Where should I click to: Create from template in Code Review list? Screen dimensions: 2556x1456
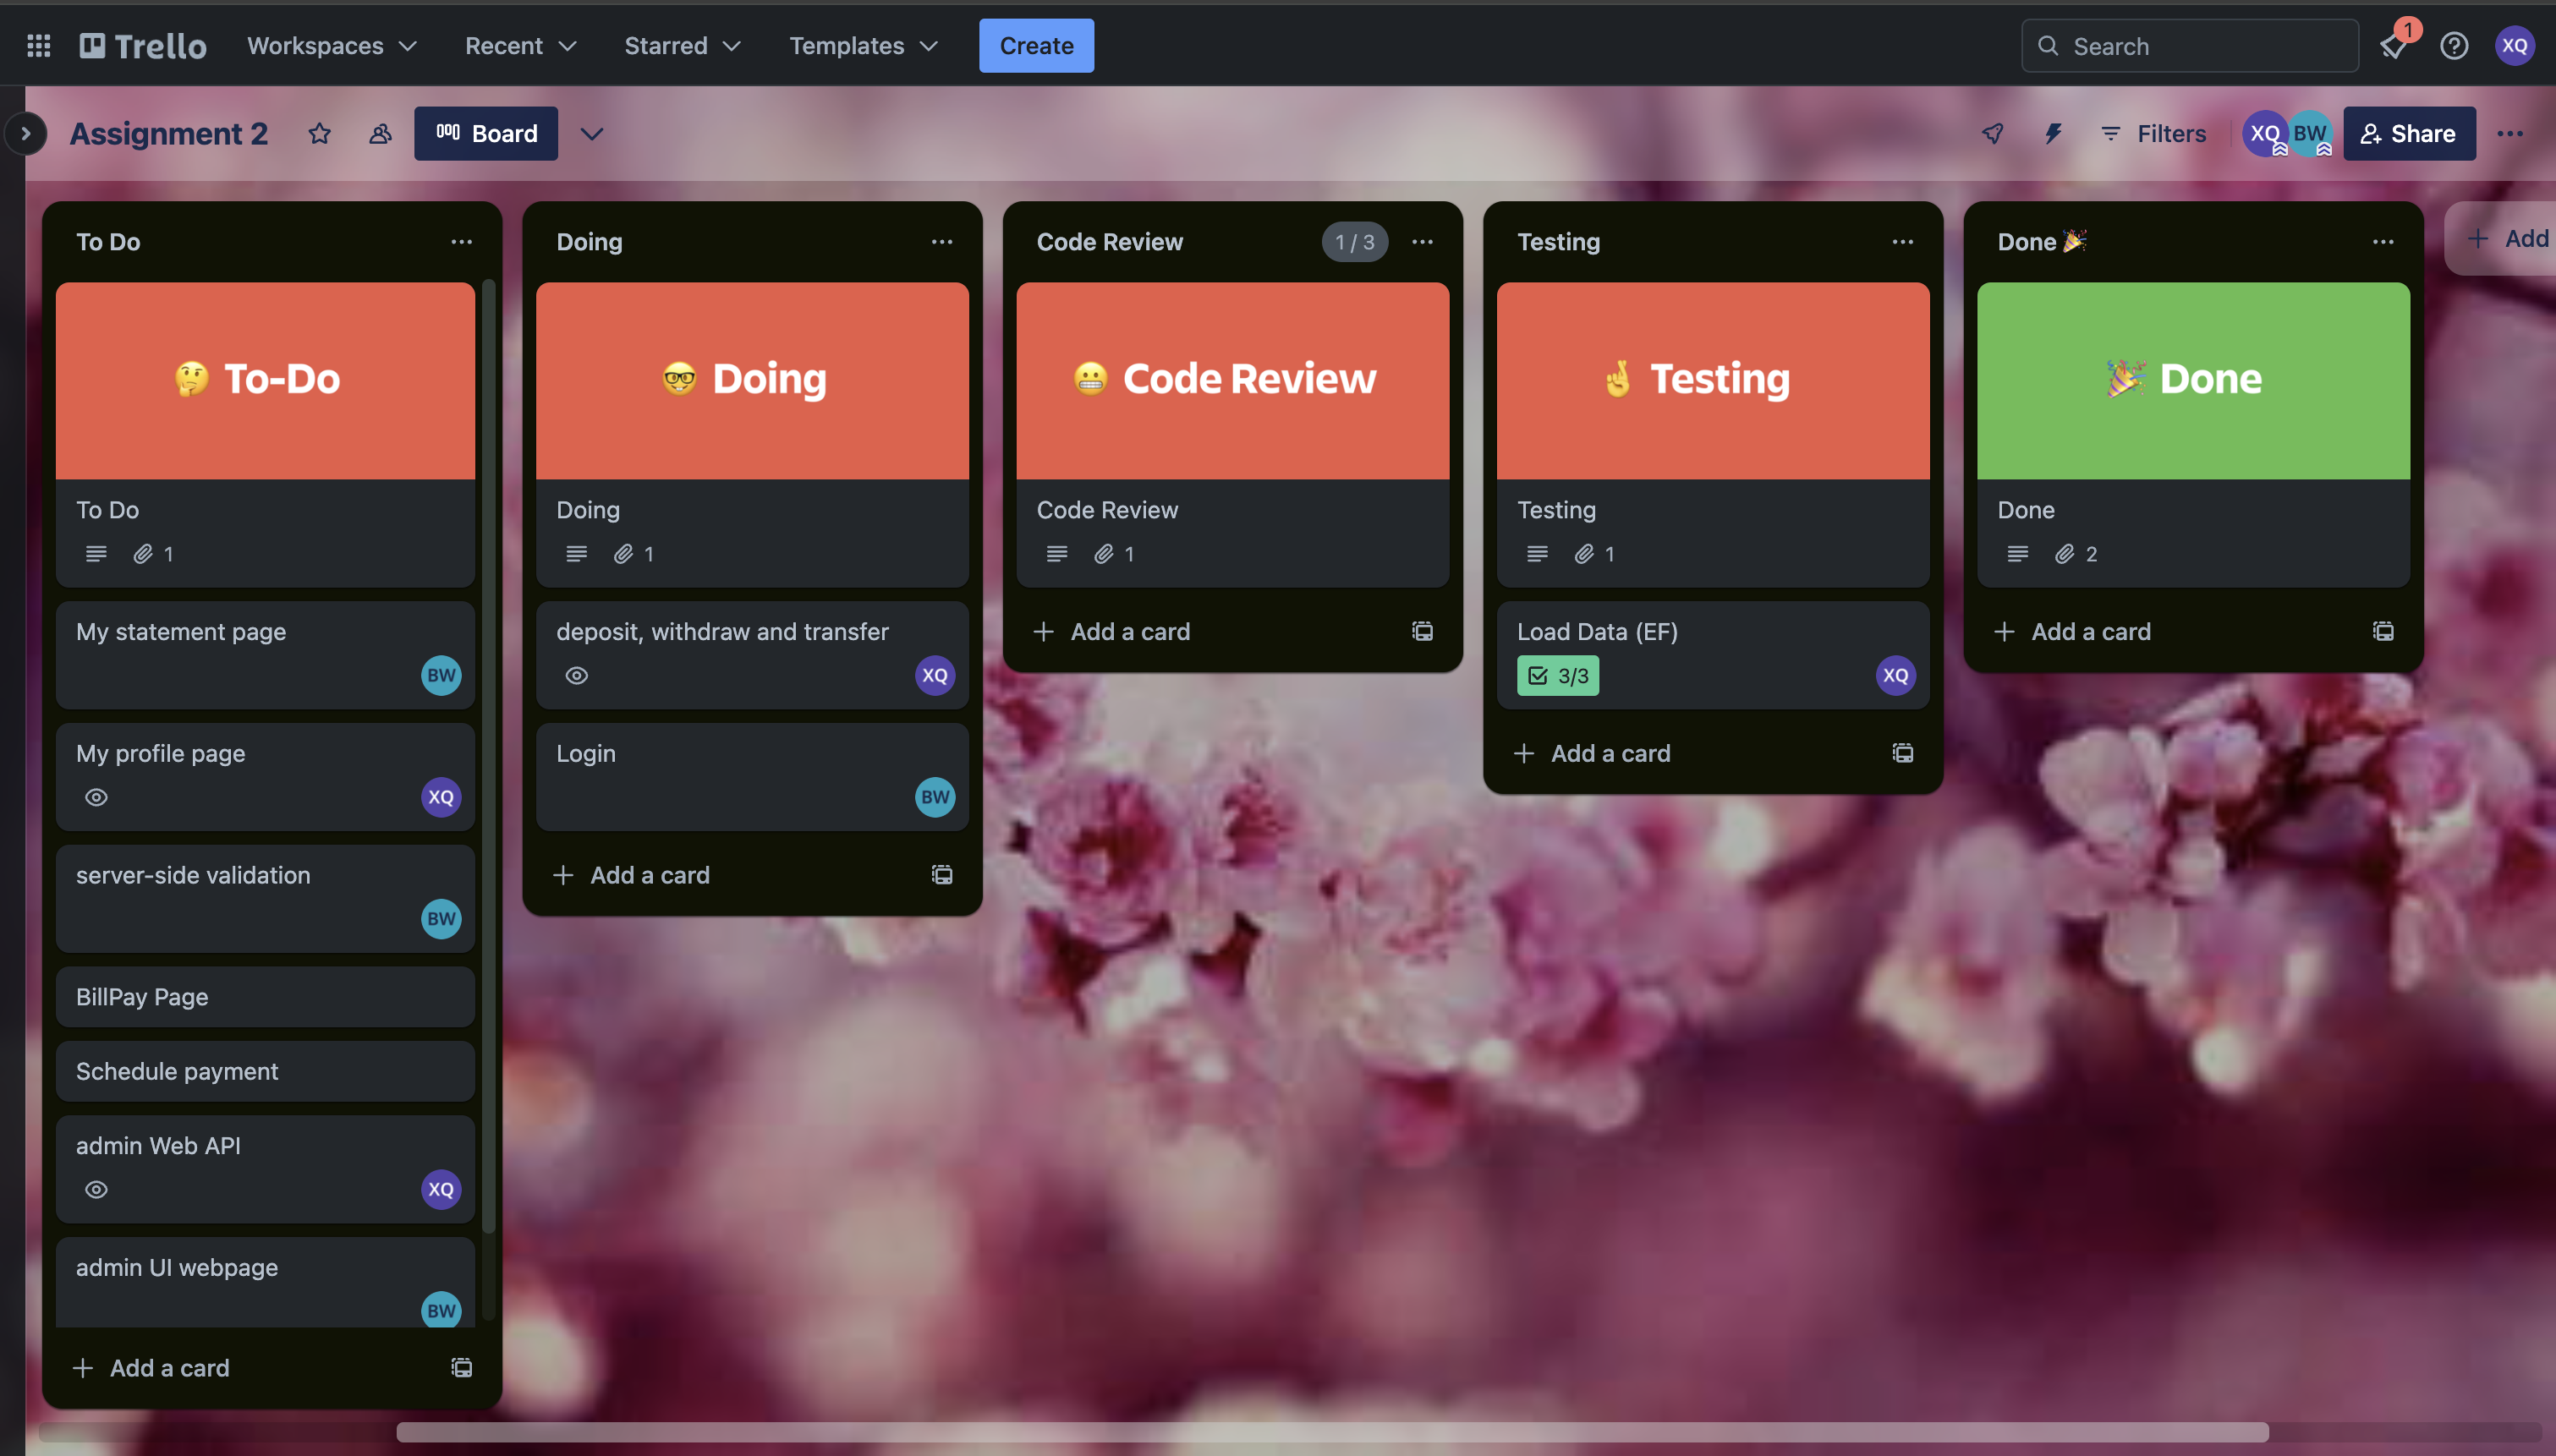tap(1422, 631)
